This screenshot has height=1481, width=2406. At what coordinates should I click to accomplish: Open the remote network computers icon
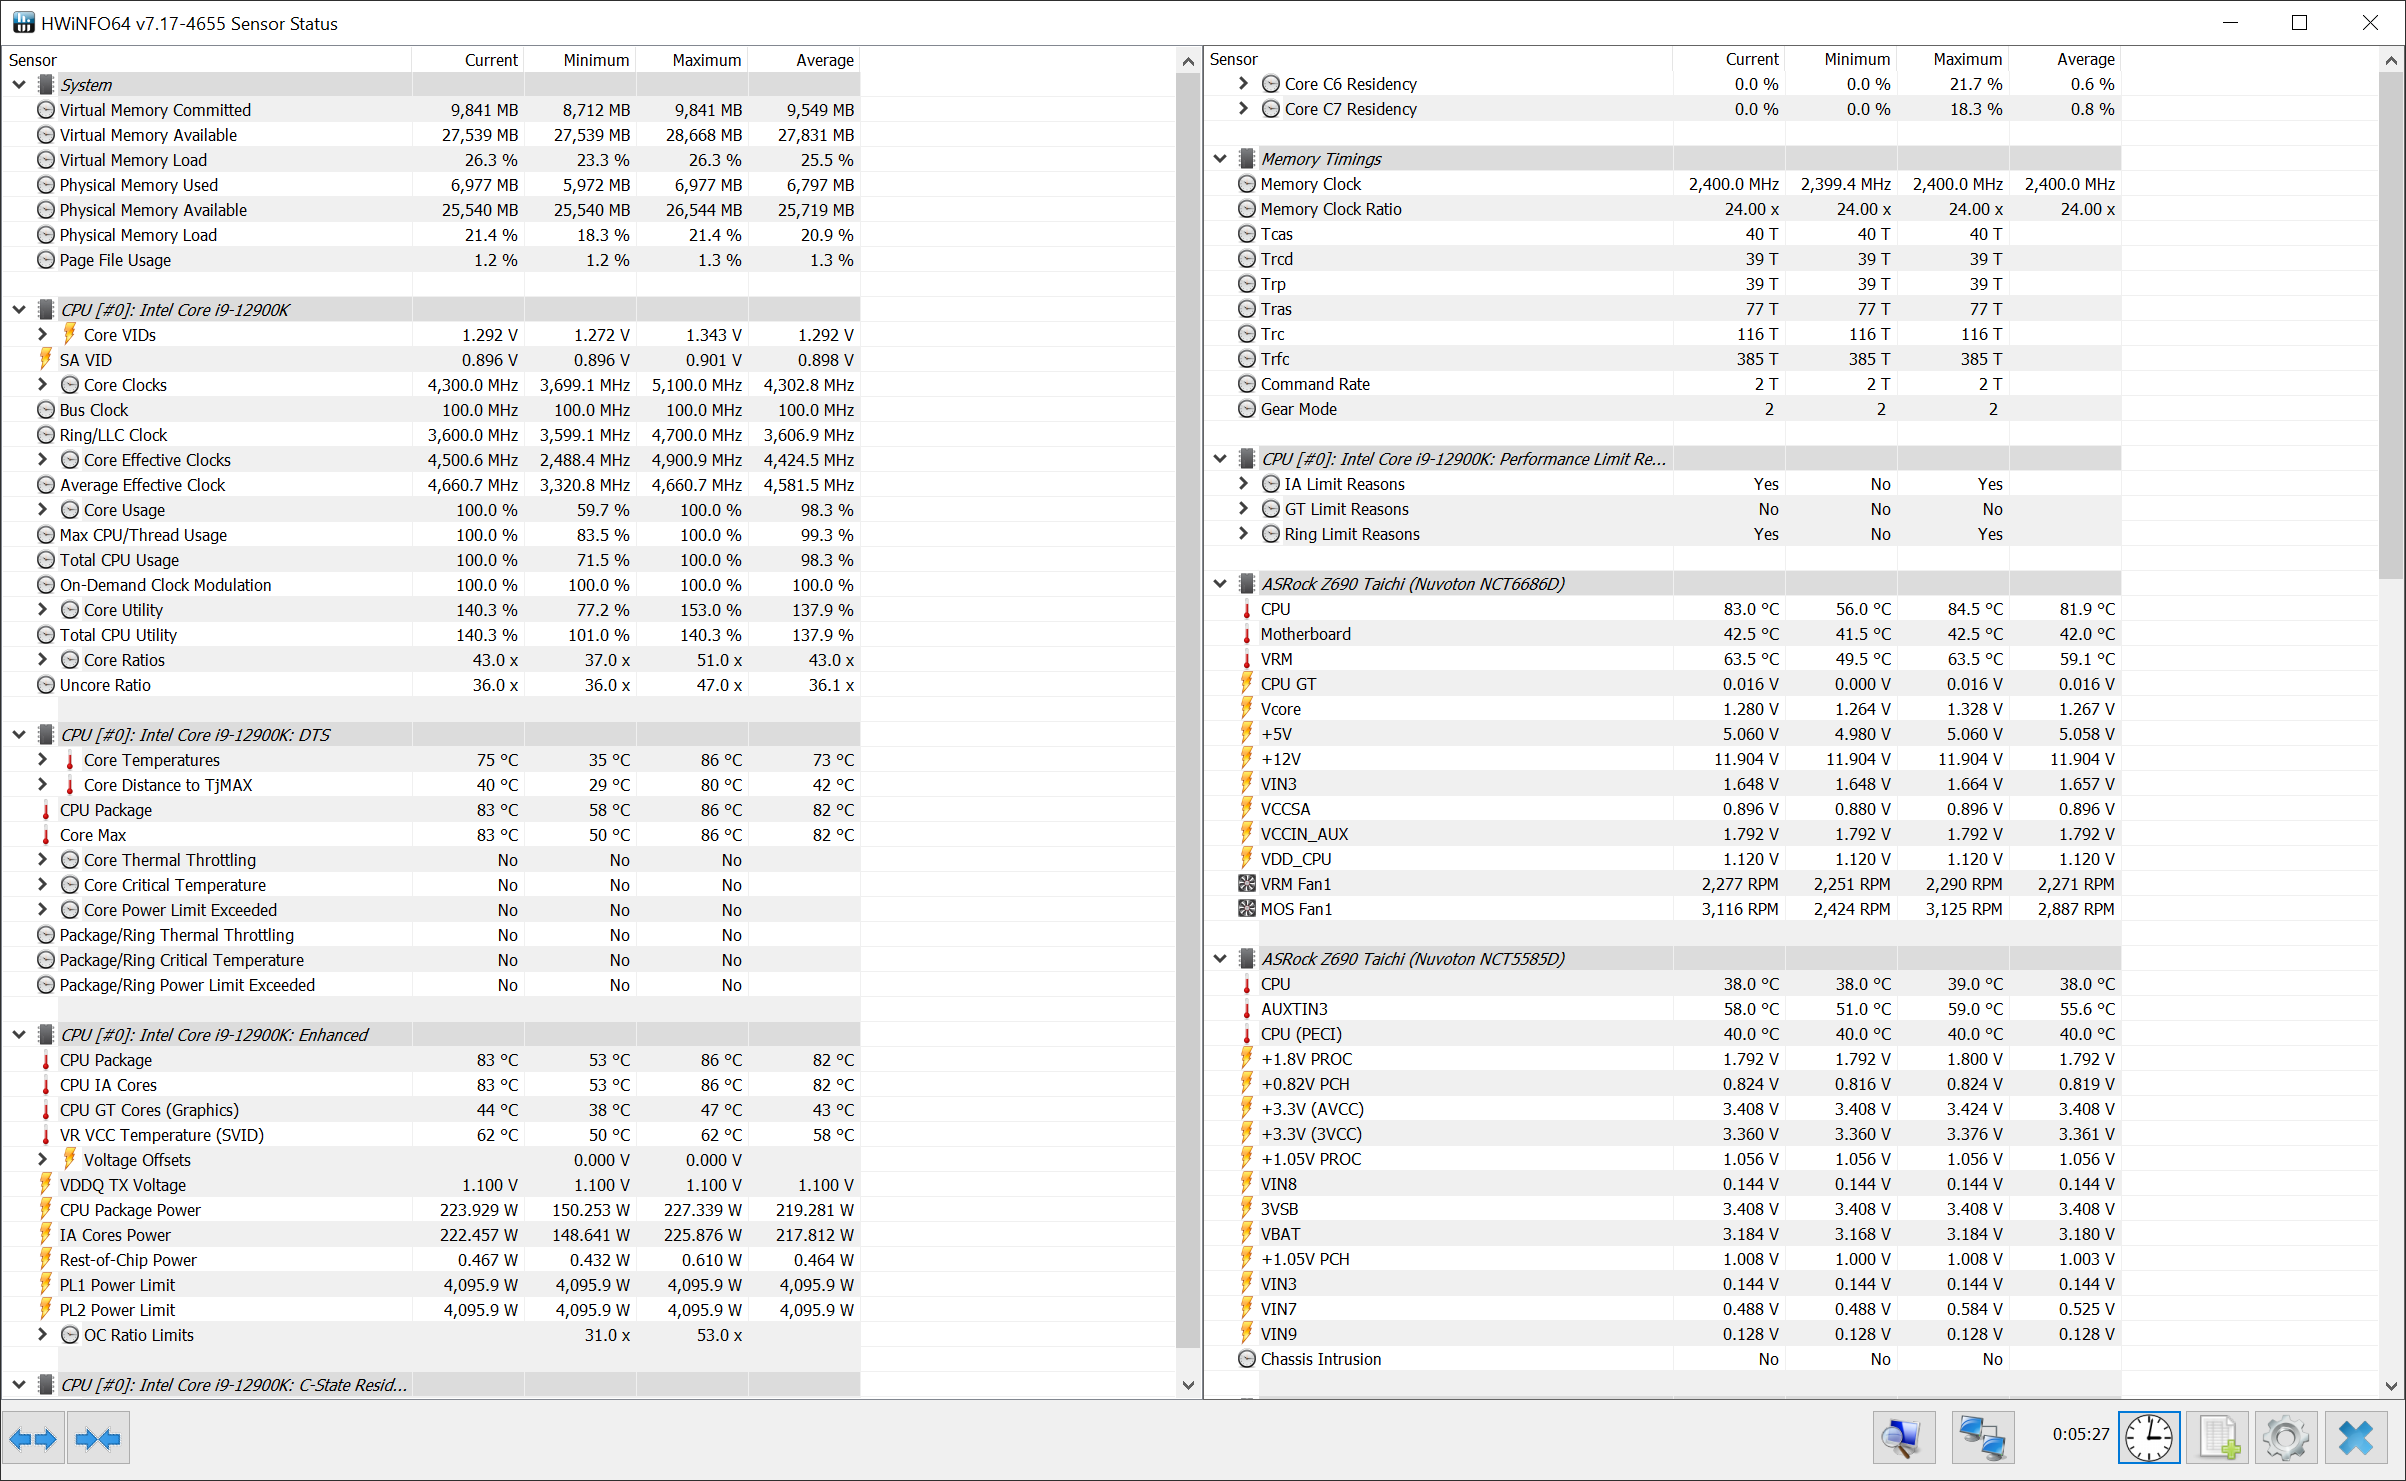click(1983, 1439)
